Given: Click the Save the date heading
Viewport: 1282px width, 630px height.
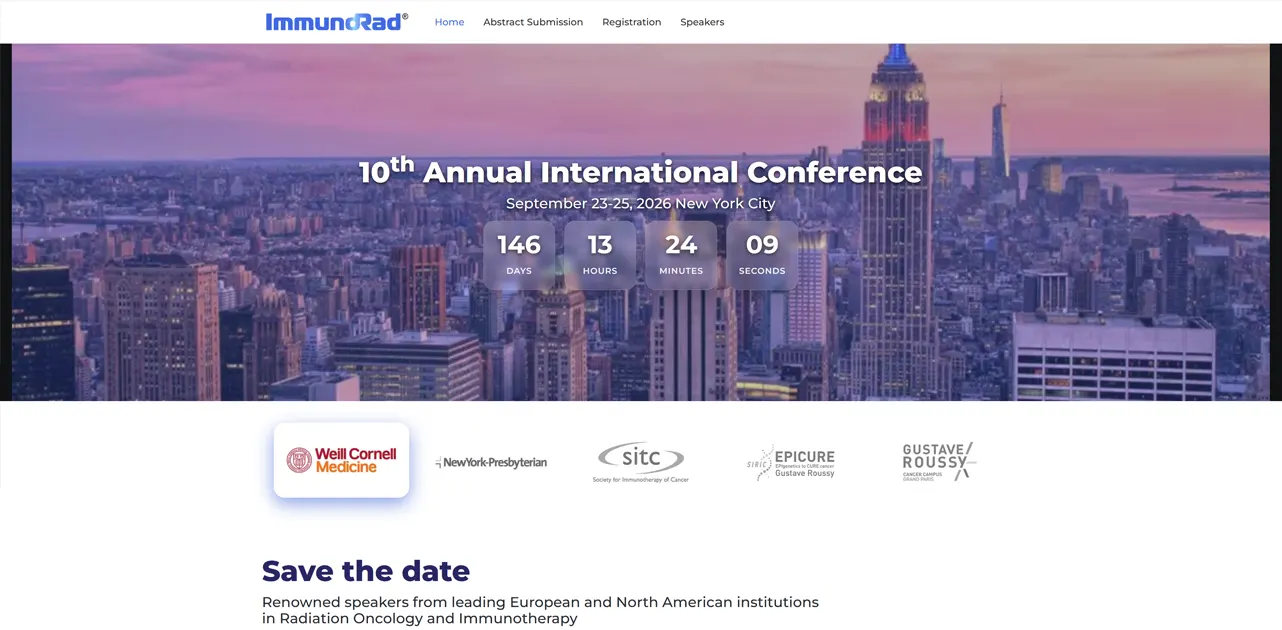Looking at the screenshot, I should pyautogui.click(x=365, y=571).
